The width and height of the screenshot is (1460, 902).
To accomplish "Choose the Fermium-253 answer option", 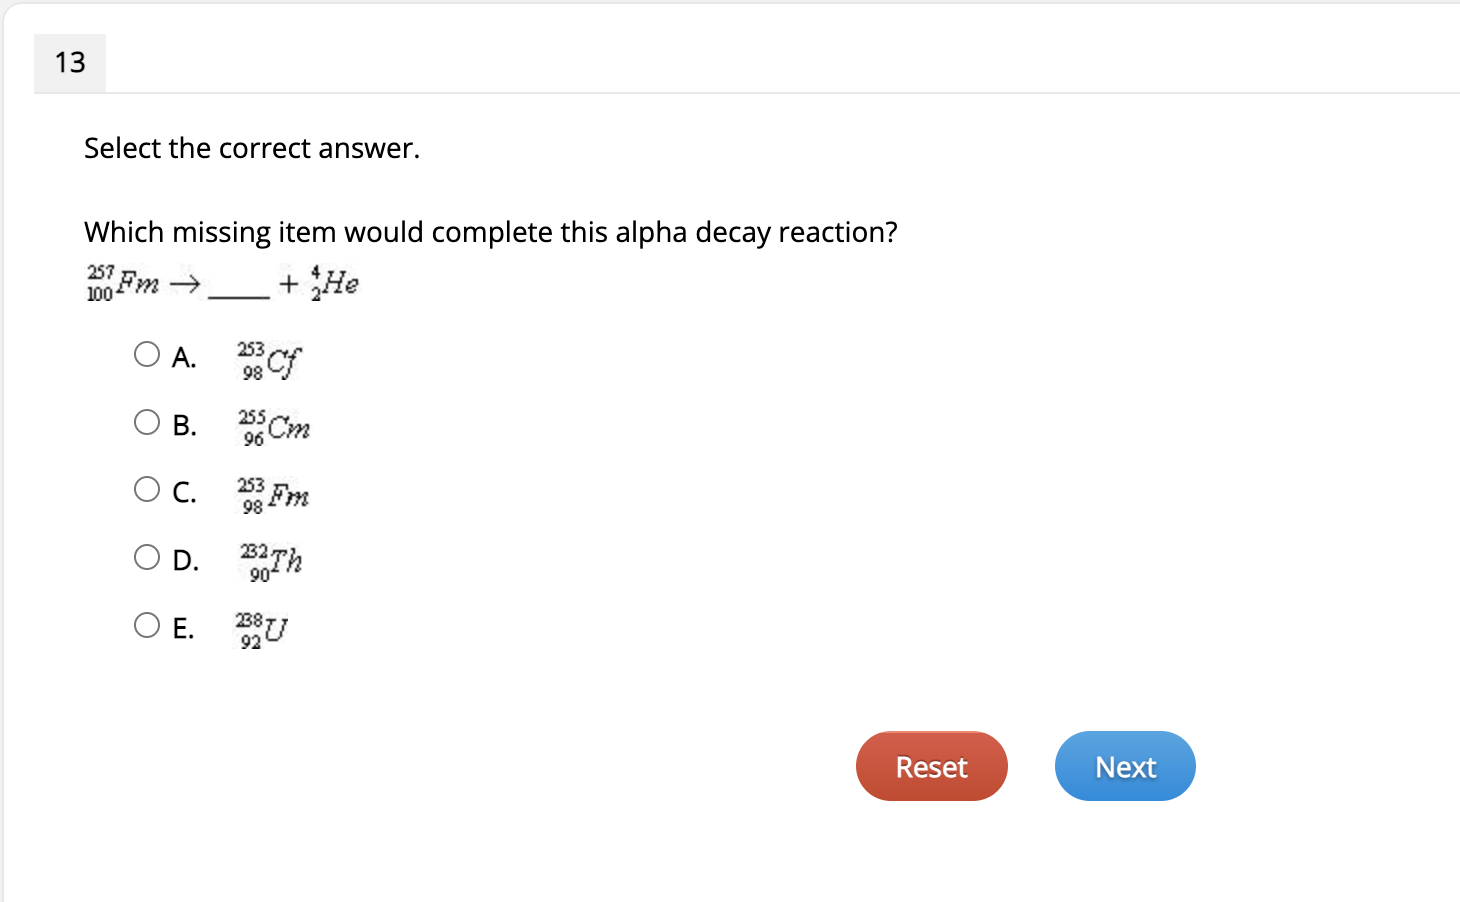I will (273, 494).
